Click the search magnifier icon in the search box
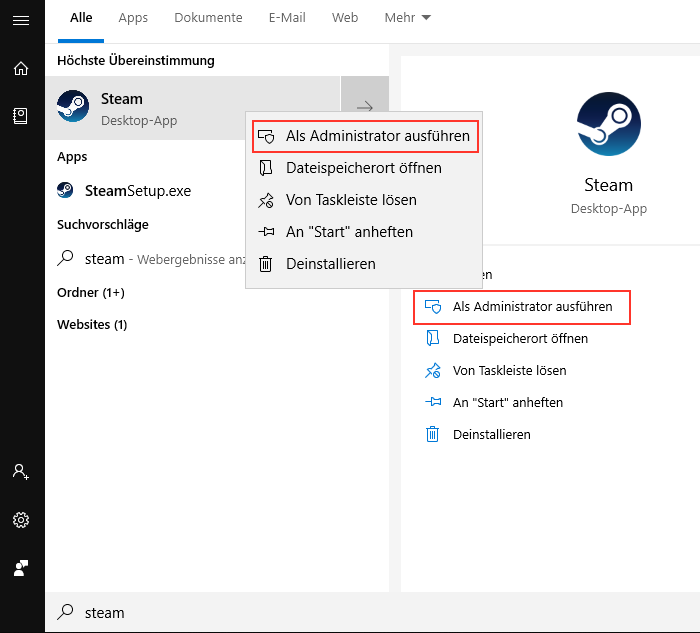 tap(65, 612)
